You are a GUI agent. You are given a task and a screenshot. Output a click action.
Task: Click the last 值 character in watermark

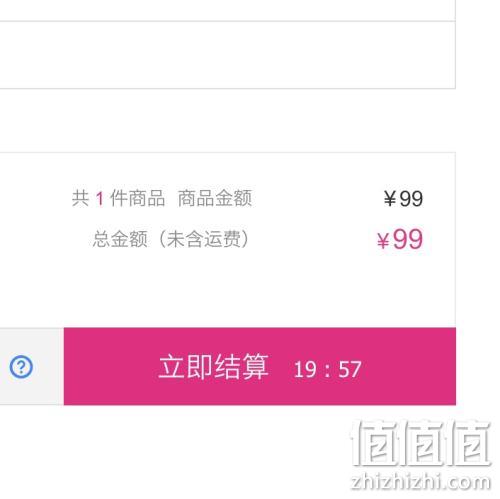(468, 443)
